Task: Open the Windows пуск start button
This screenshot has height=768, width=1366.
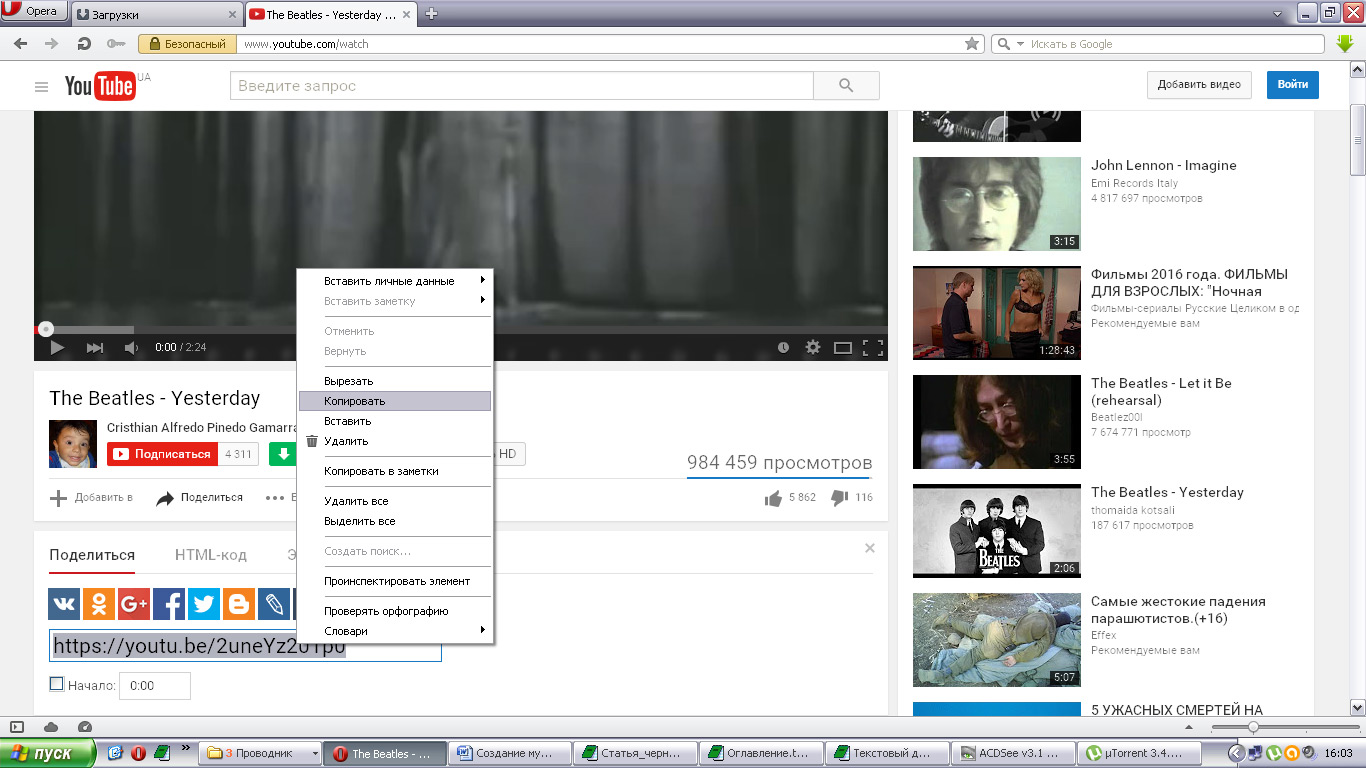Action: coord(47,753)
